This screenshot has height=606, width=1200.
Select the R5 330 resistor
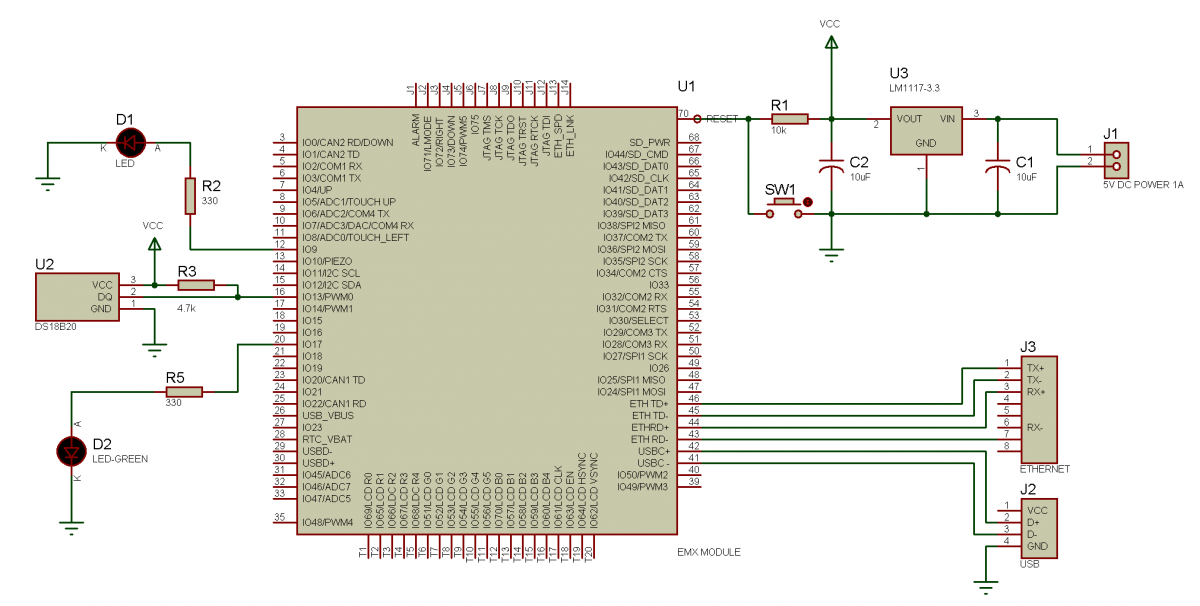(x=184, y=391)
